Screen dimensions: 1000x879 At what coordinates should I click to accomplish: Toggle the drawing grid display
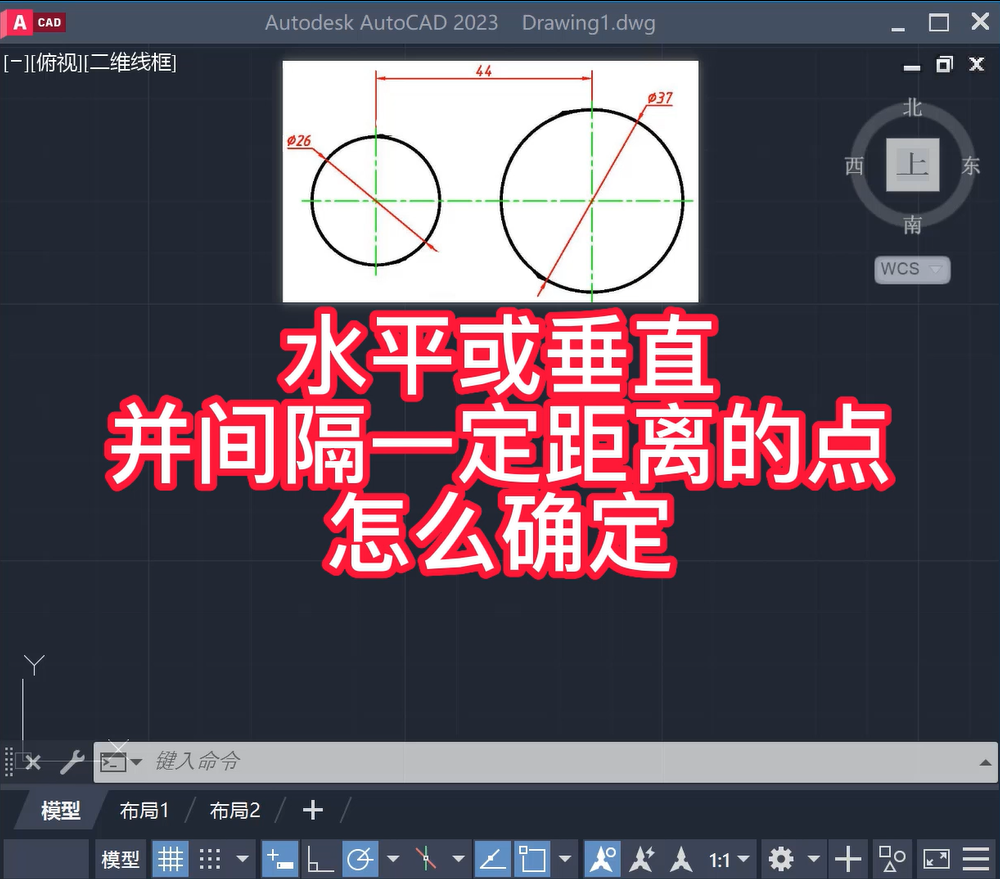click(171, 859)
